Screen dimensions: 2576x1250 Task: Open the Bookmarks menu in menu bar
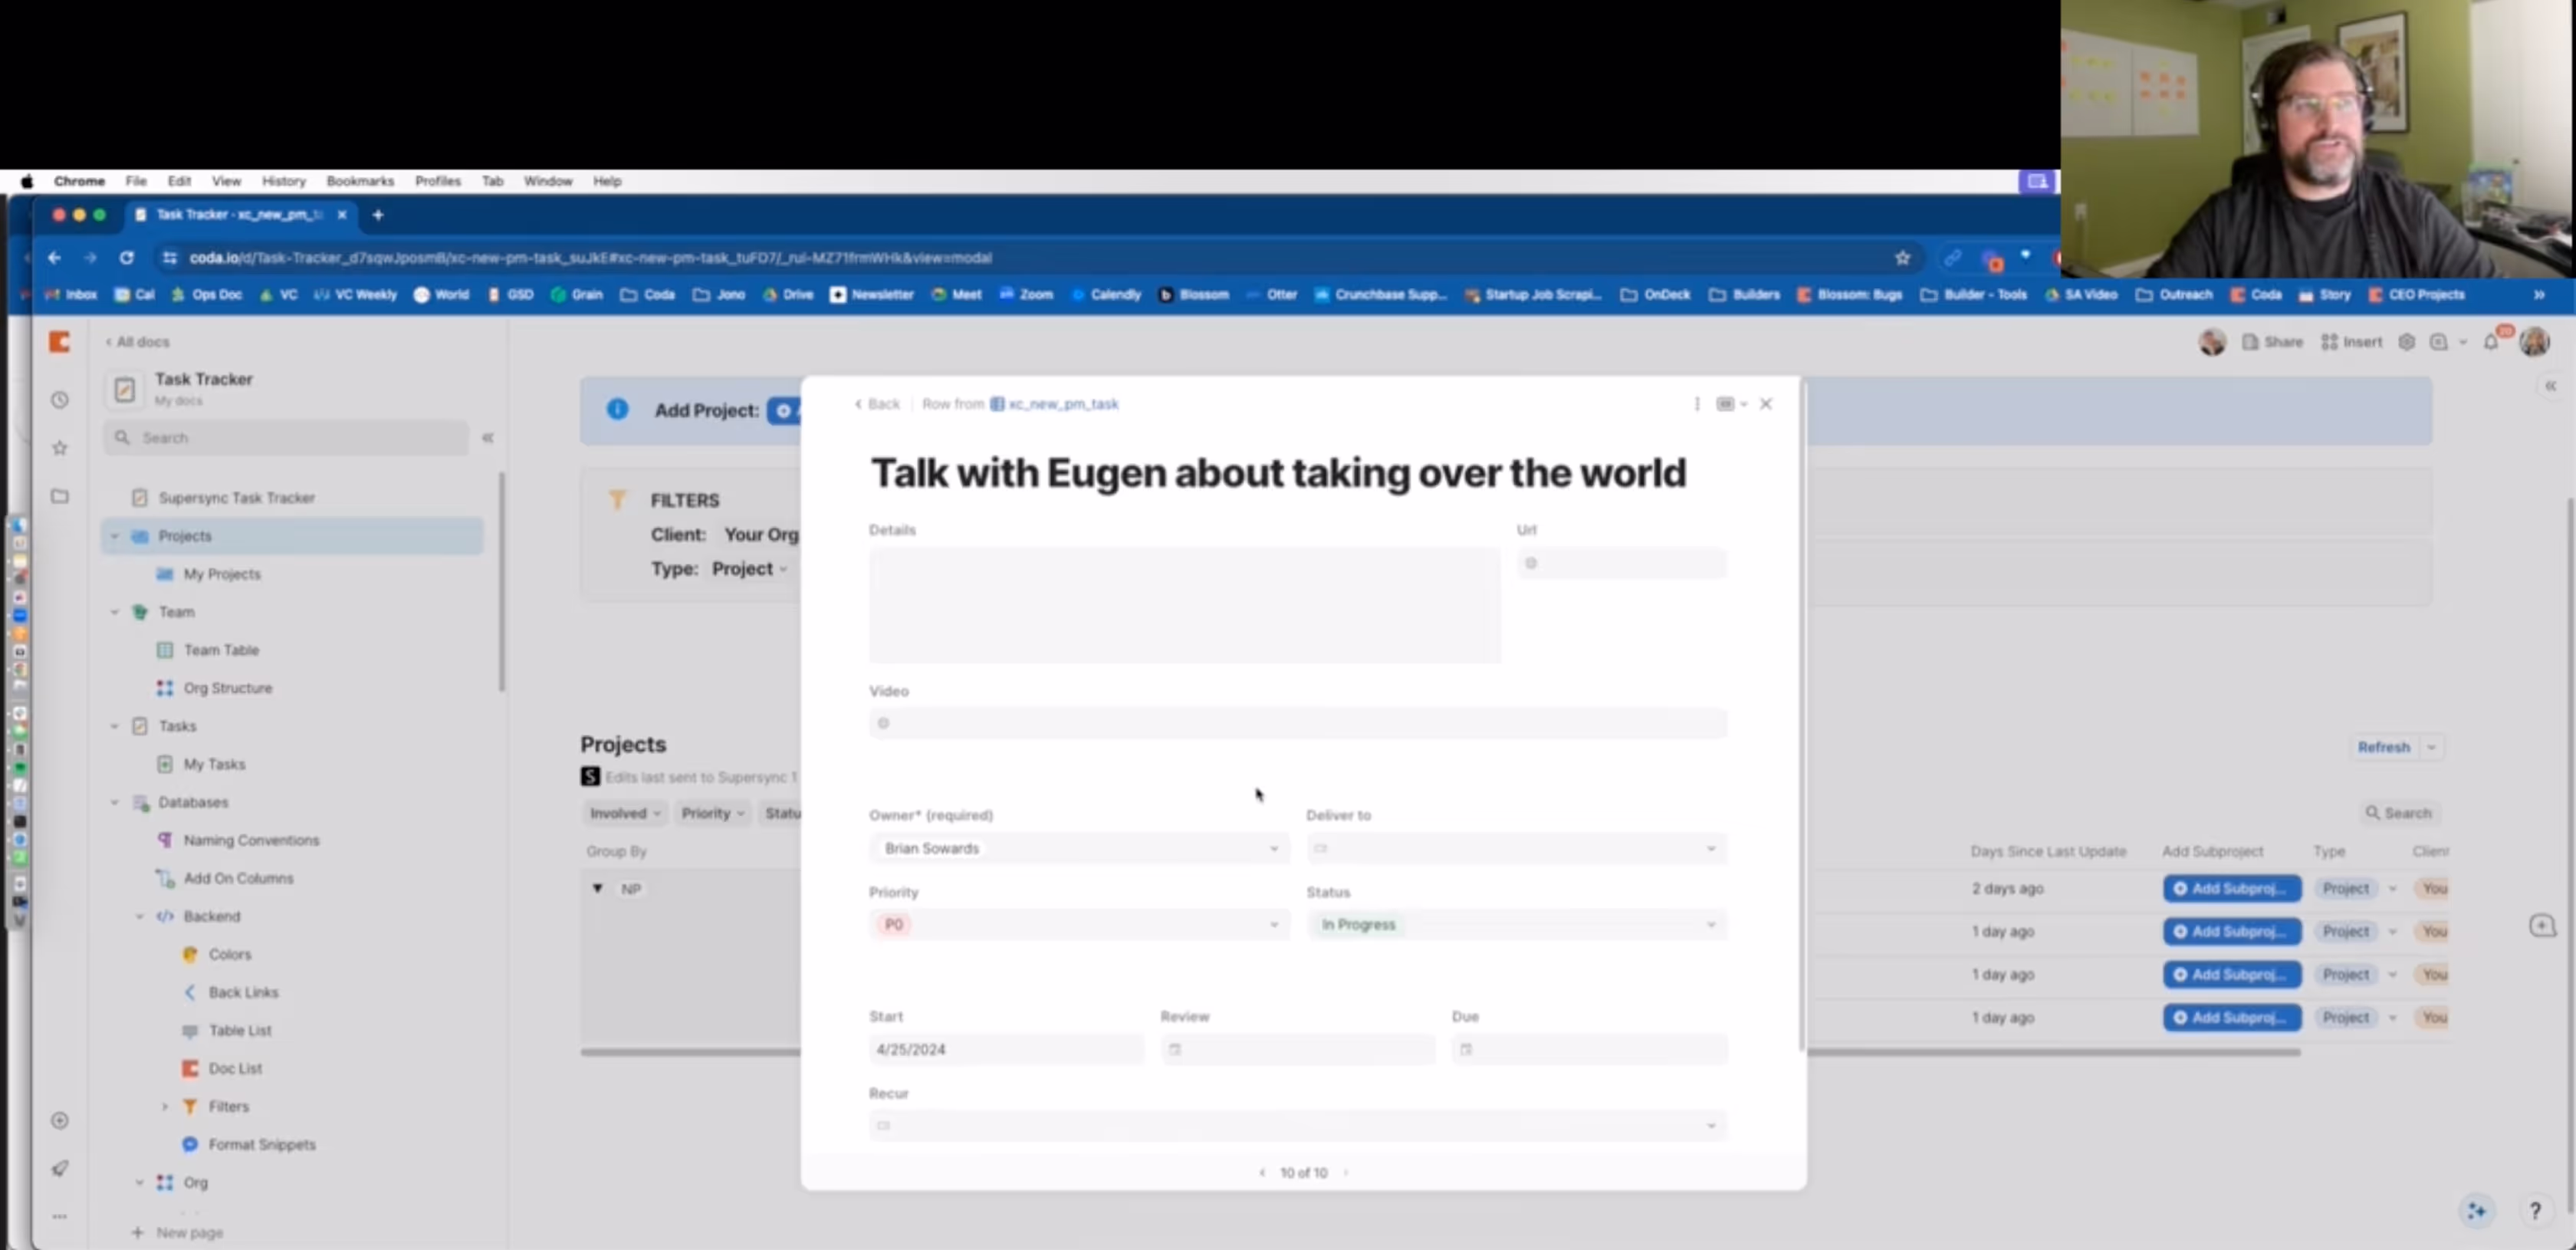click(360, 181)
